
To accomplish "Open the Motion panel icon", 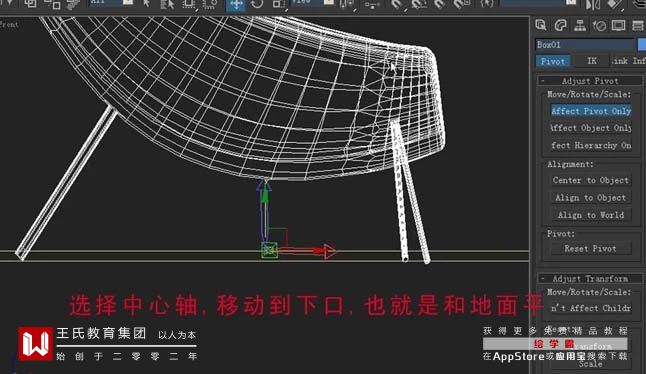I will tap(599, 26).
